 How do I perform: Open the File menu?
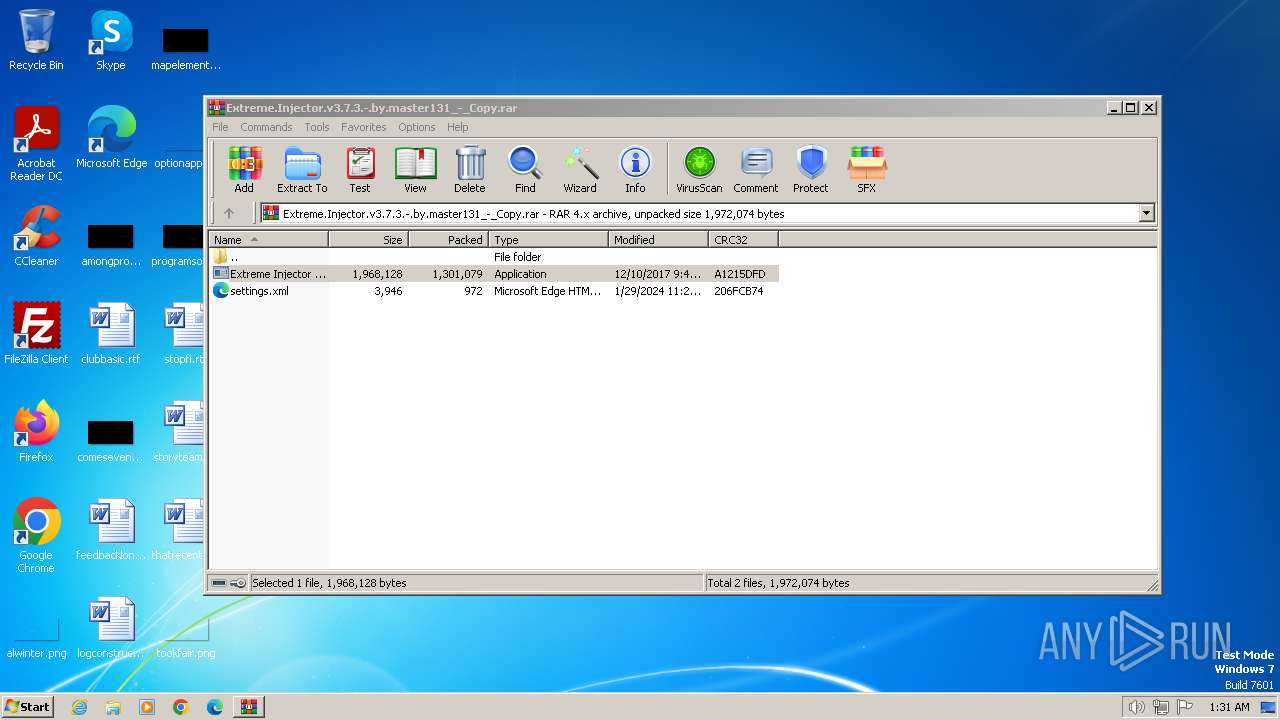(x=220, y=127)
